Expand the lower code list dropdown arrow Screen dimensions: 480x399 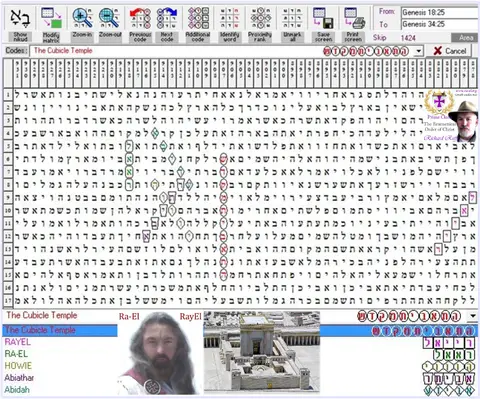pyautogui.click(x=473, y=316)
